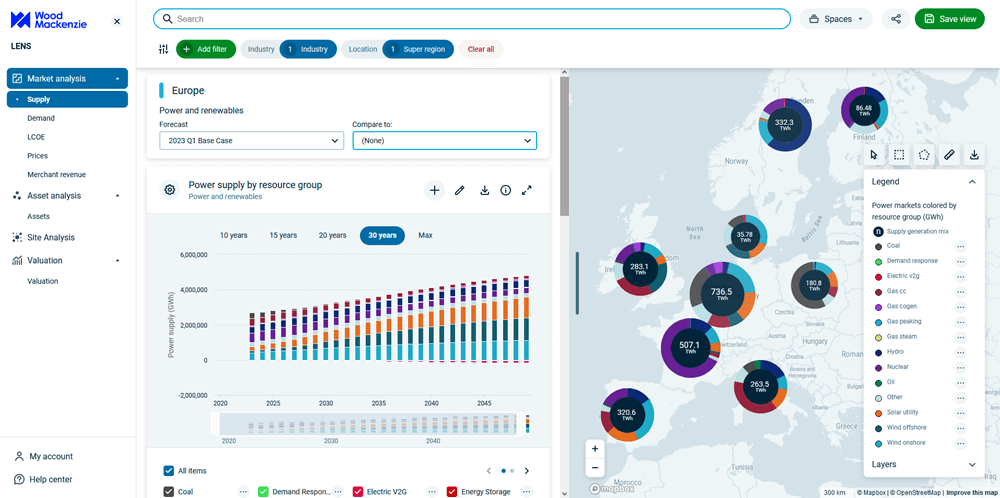Screen dimensions: 1000x498
Task: Go to next legend page arrow
Action: (x=527, y=471)
